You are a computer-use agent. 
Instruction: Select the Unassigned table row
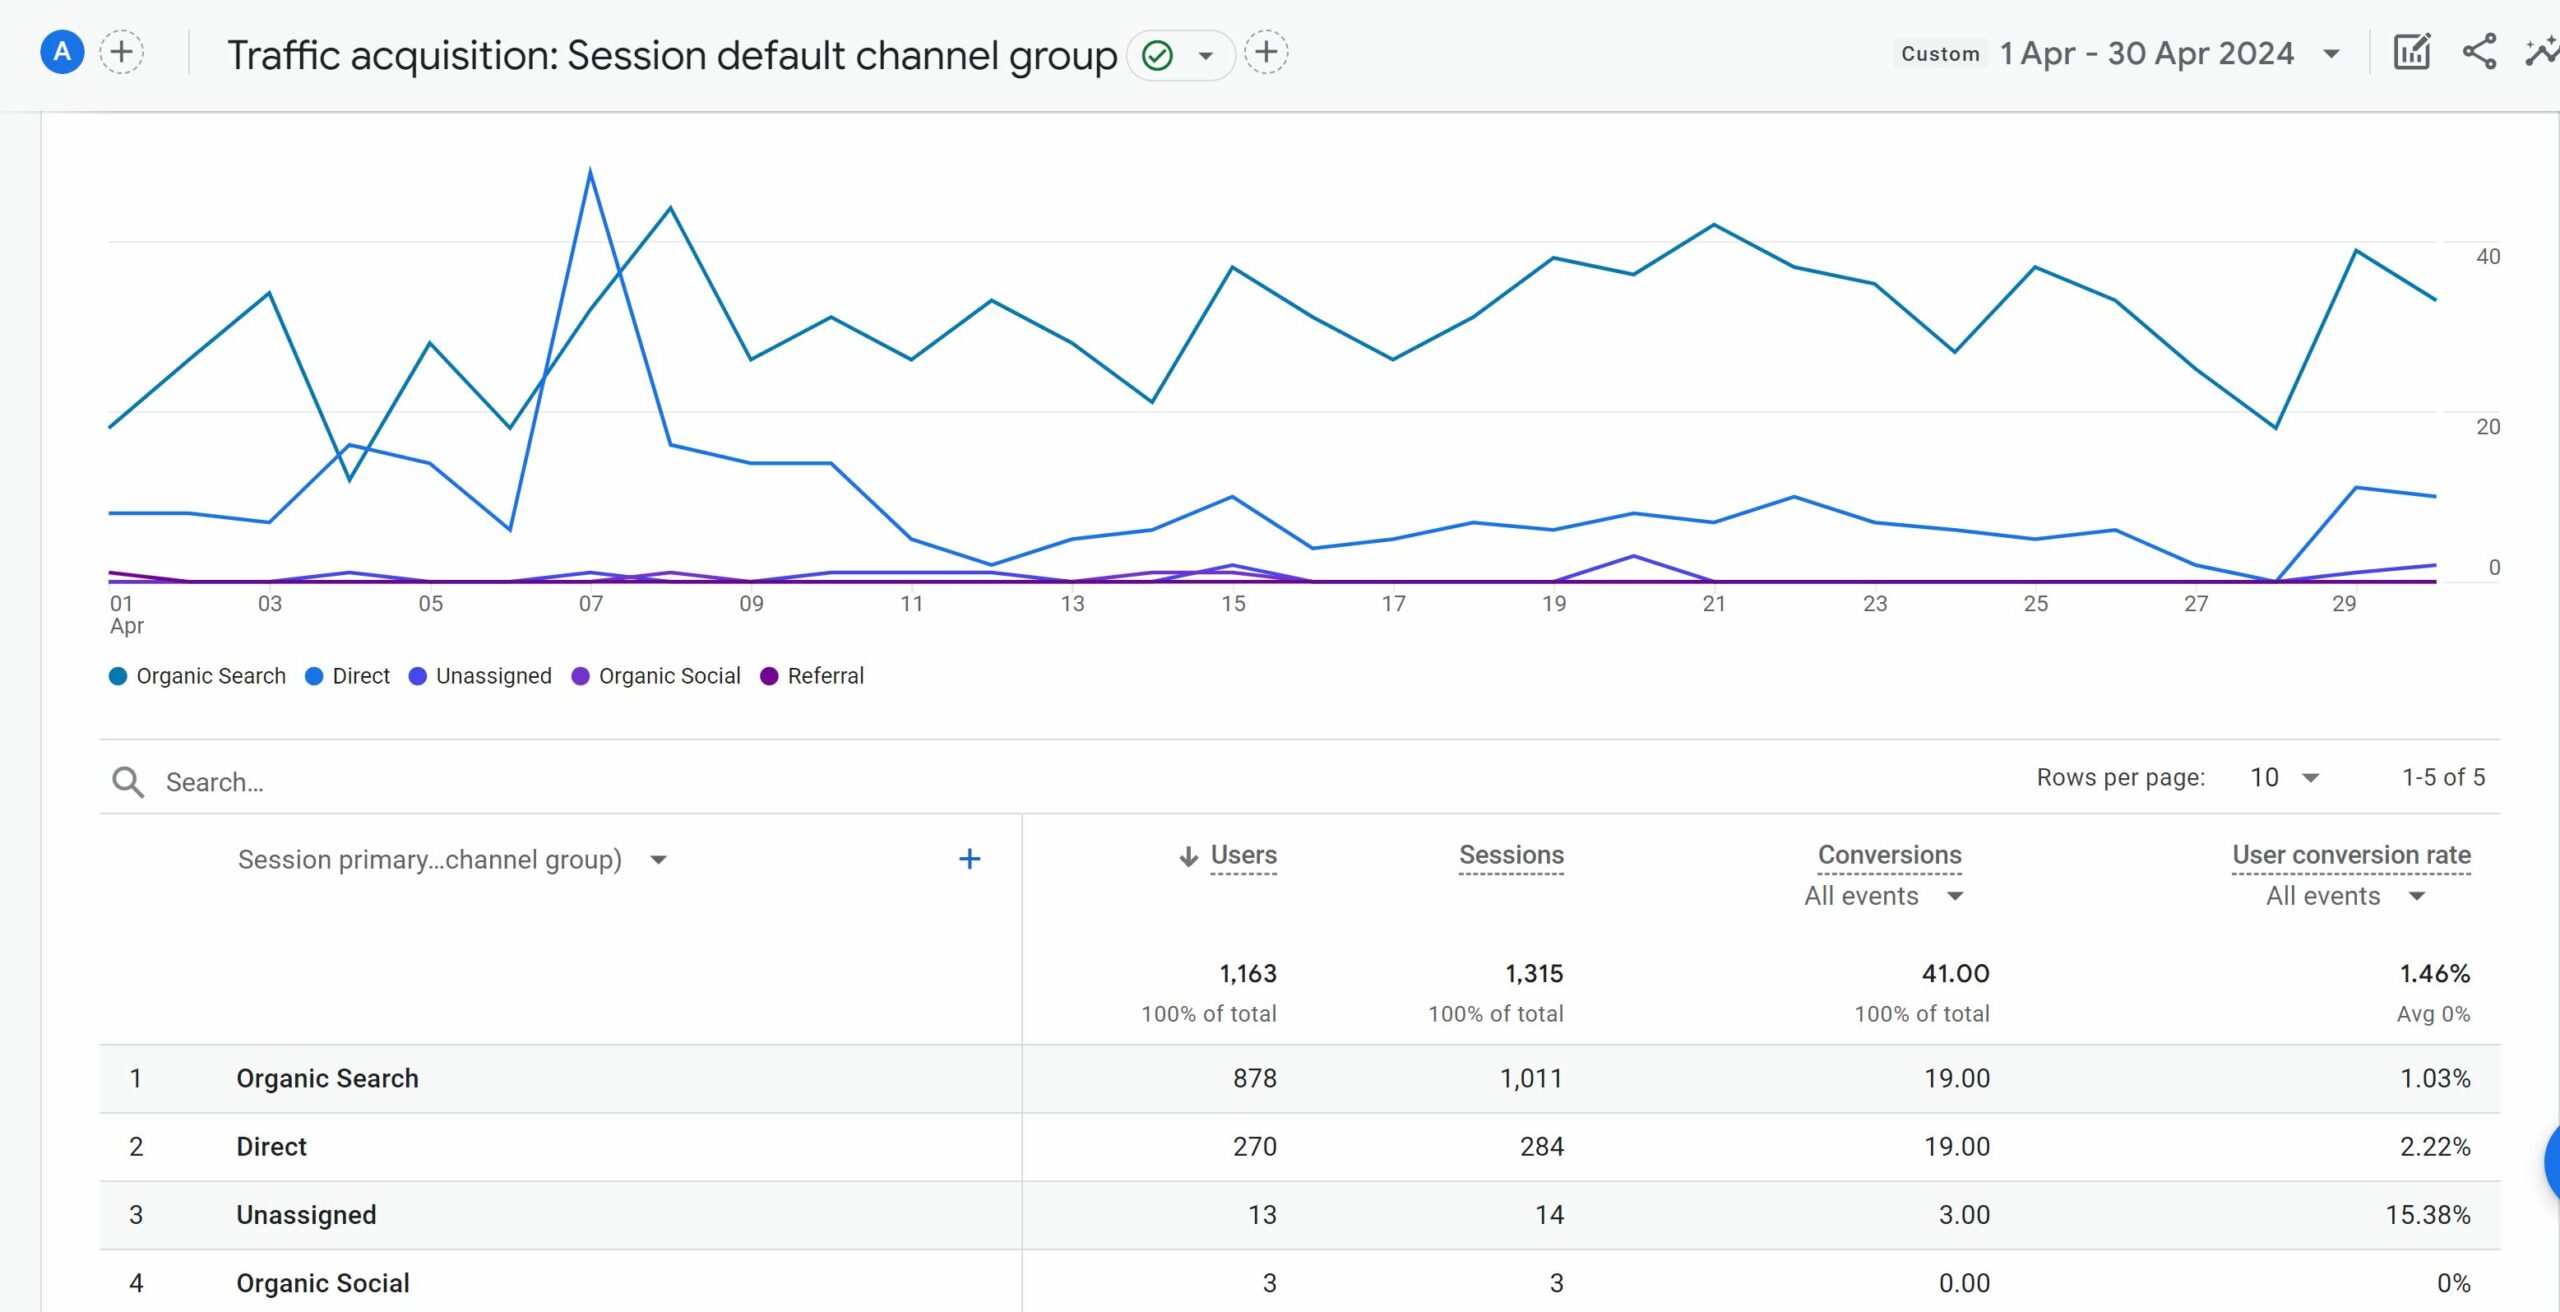tap(1300, 1215)
